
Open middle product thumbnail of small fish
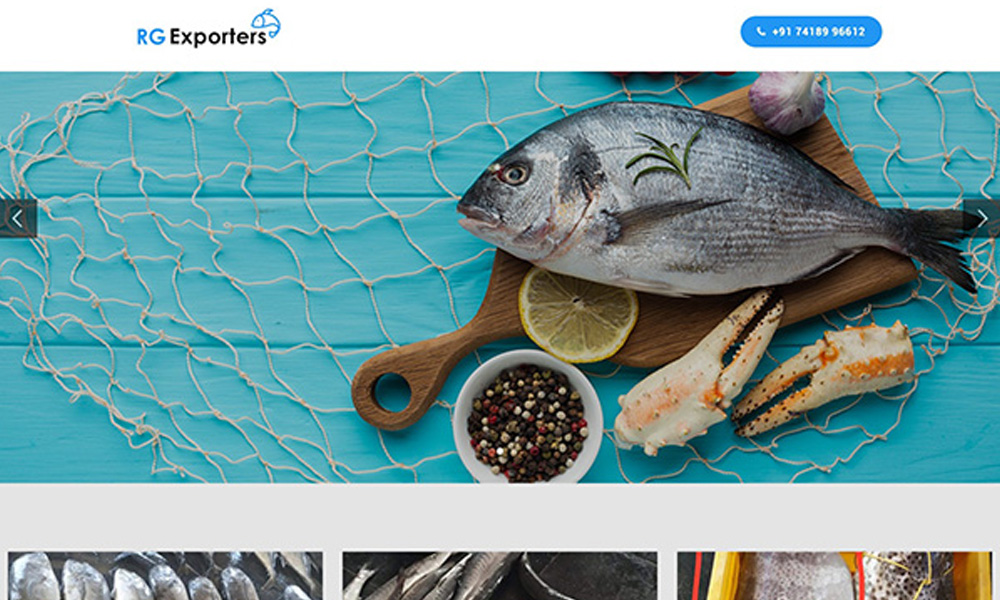click(x=499, y=576)
